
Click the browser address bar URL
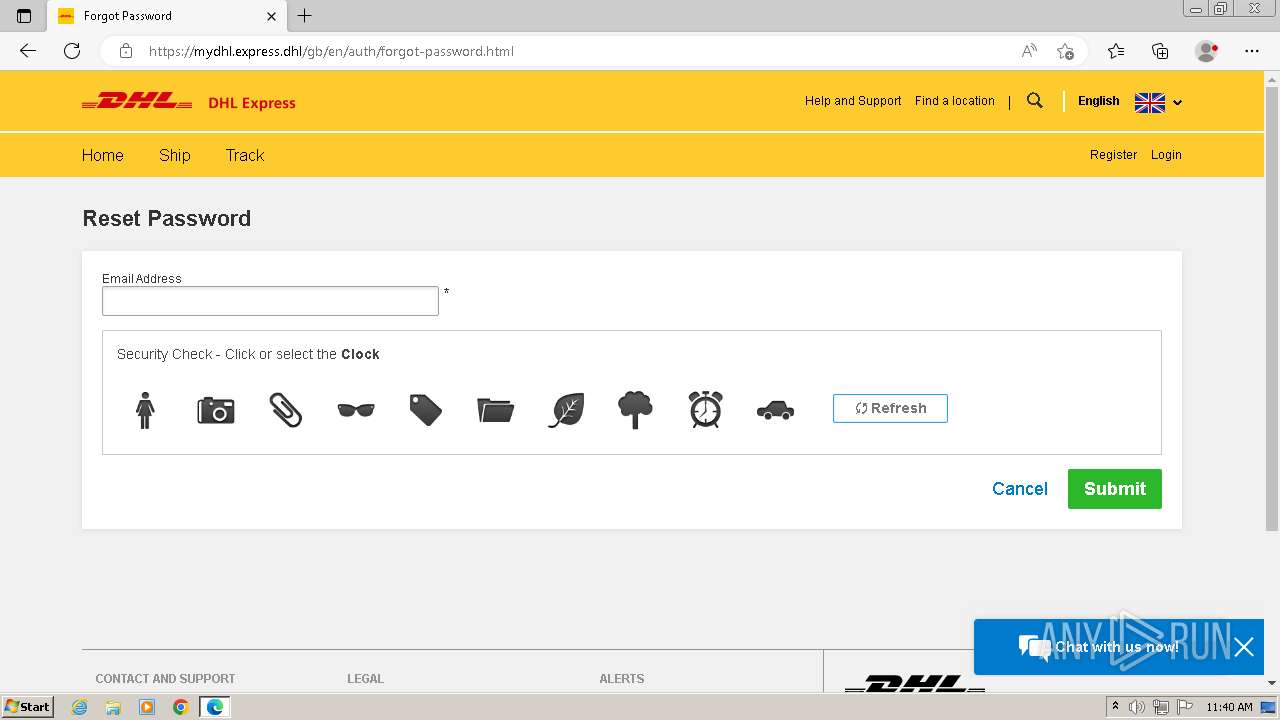331,51
